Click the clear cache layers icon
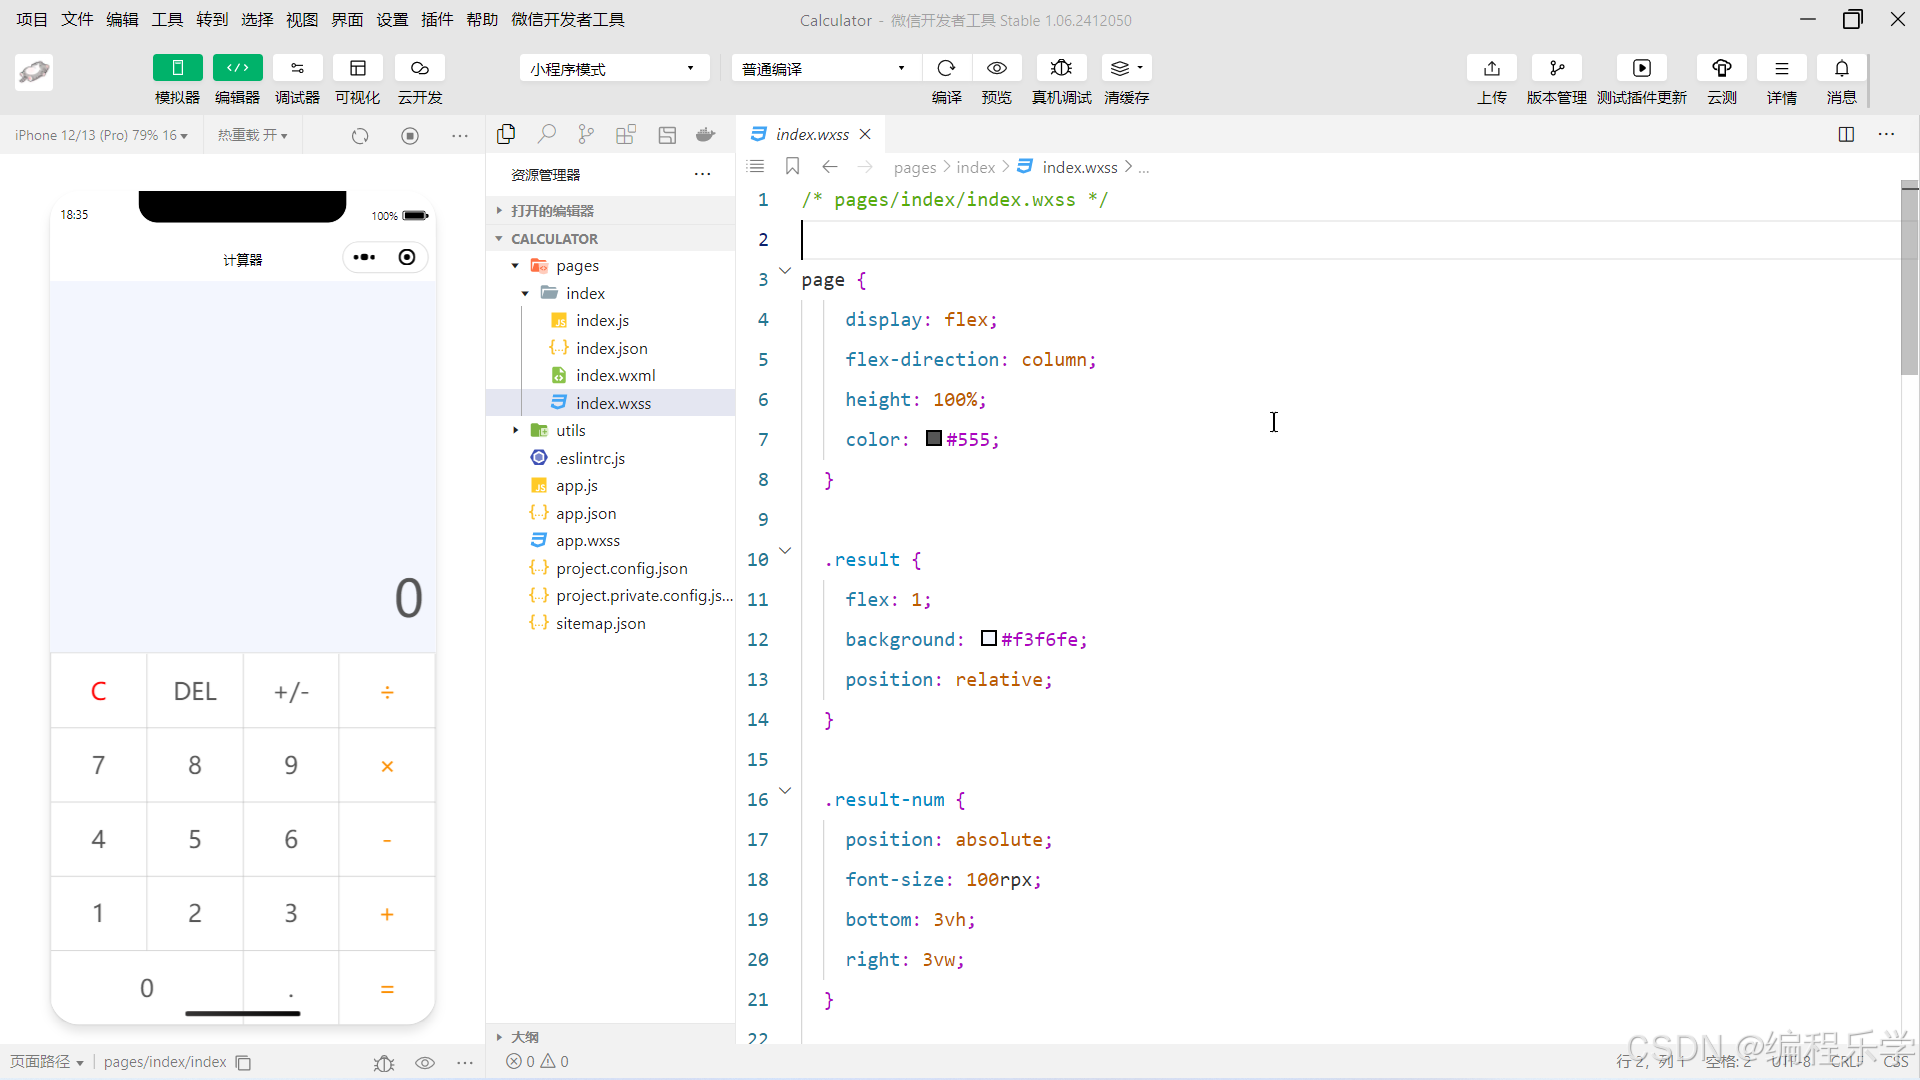This screenshot has height=1080, width=1920. (x=1121, y=68)
